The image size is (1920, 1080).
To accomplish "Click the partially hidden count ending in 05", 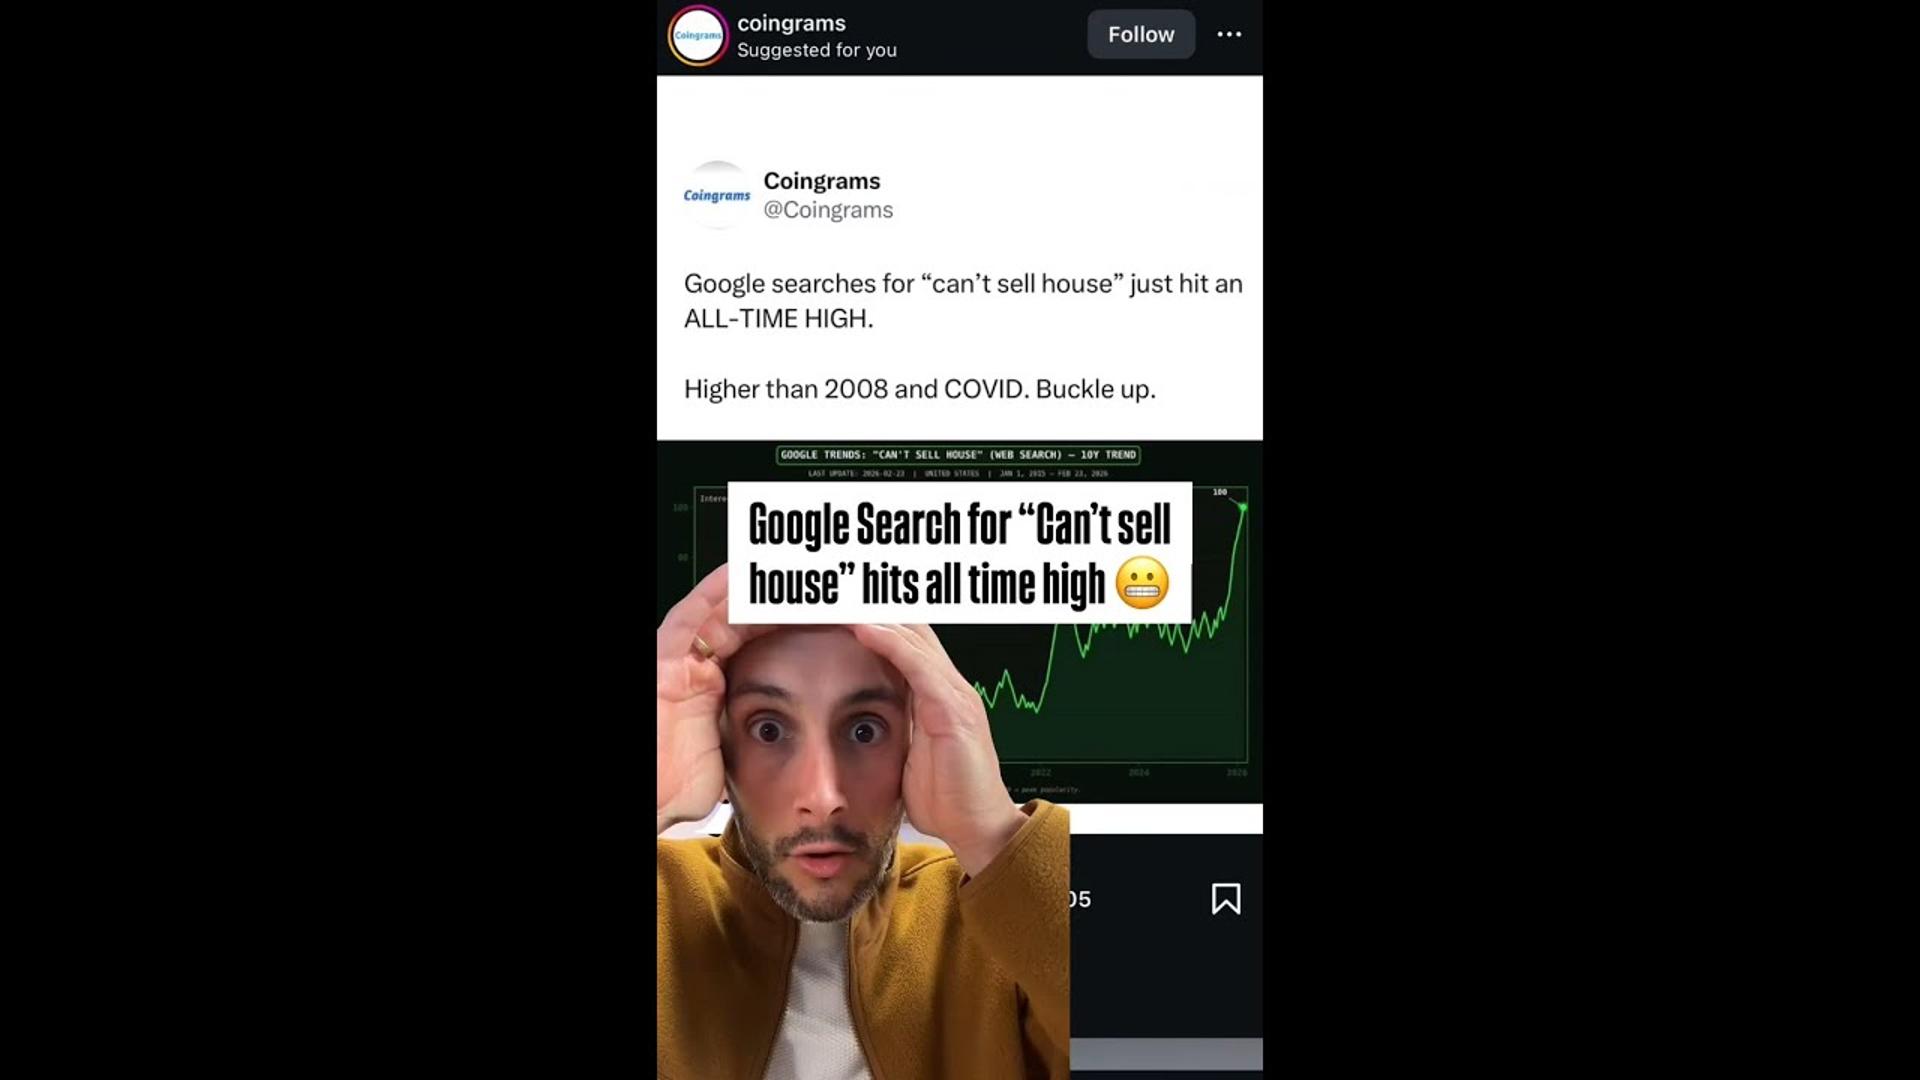I will [x=1080, y=899].
